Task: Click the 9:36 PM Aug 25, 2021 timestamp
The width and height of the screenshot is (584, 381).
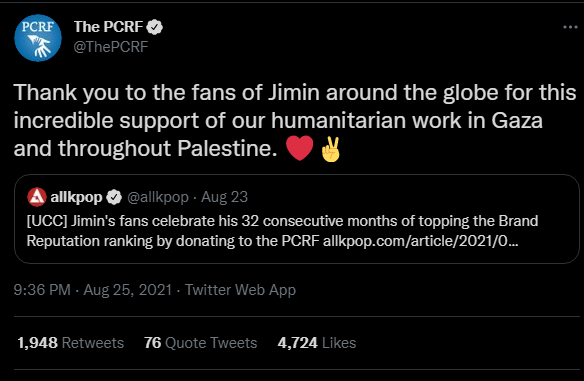Action: pyautogui.click(x=93, y=290)
